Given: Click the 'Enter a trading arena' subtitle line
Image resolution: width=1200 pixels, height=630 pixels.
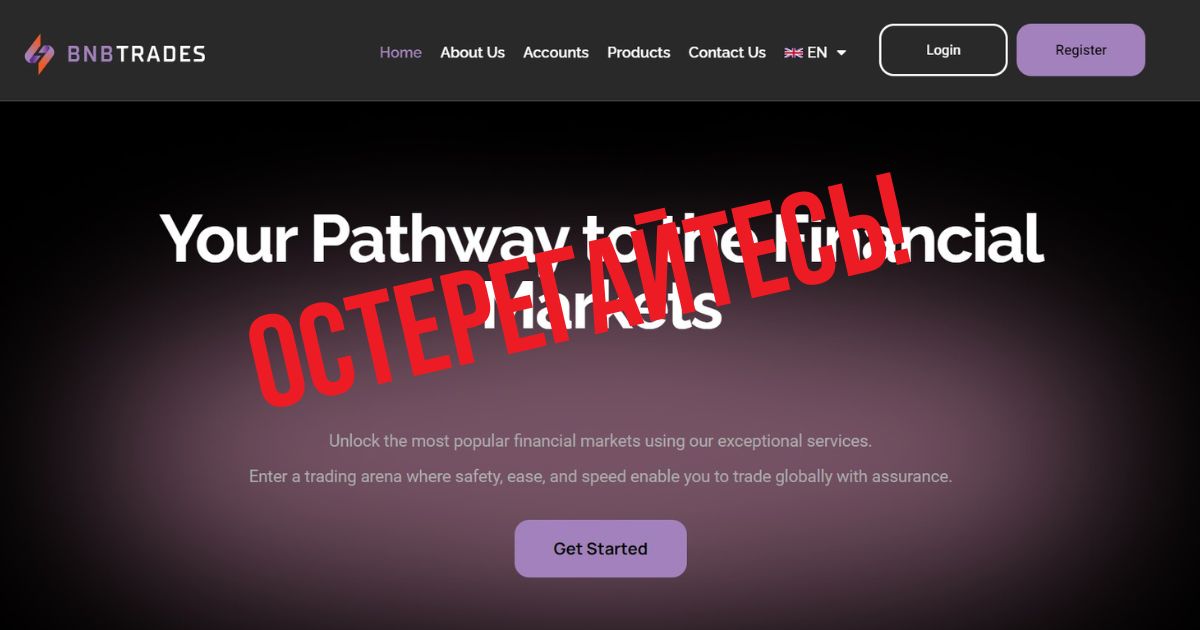Looking at the screenshot, I should (x=600, y=476).
